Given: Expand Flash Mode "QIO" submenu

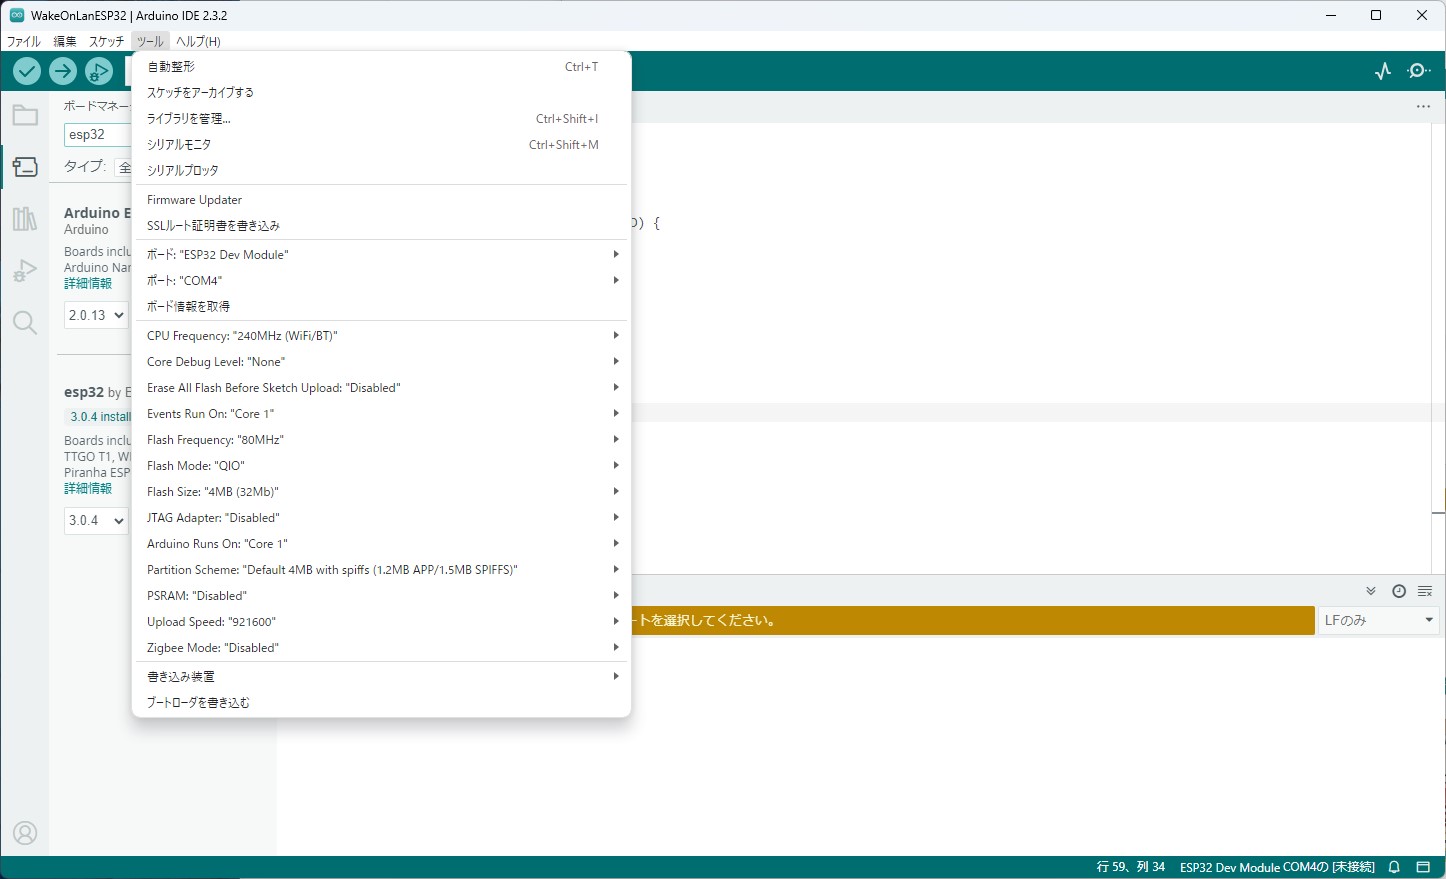Looking at the screenshot, I should point(381,466).
